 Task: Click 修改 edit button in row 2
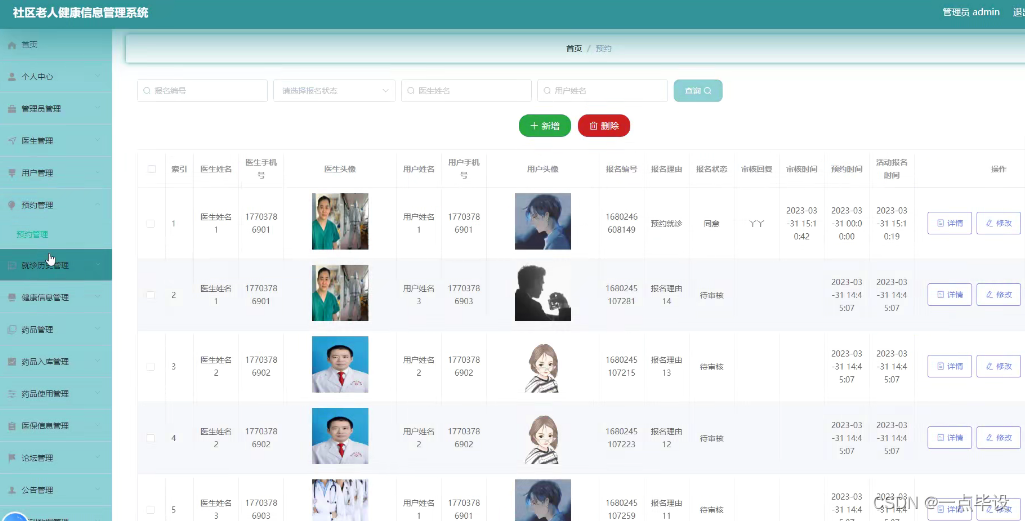pos(998,295)
